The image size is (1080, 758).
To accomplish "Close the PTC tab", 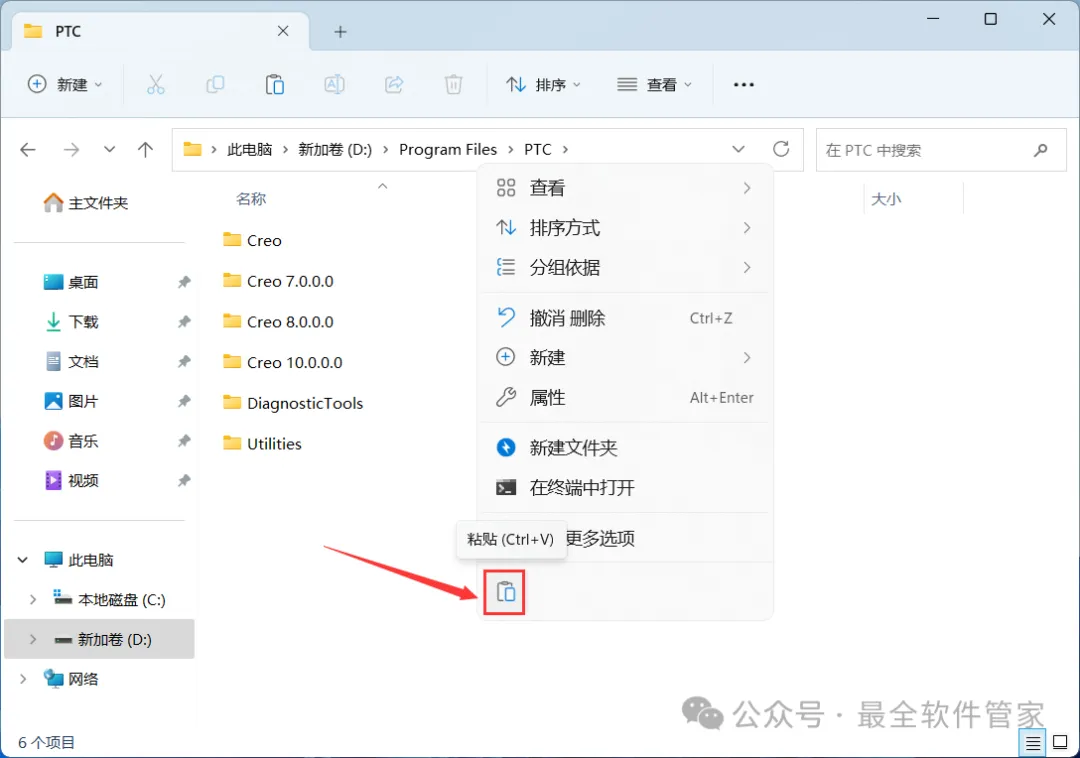I will [x=283, y=31].
